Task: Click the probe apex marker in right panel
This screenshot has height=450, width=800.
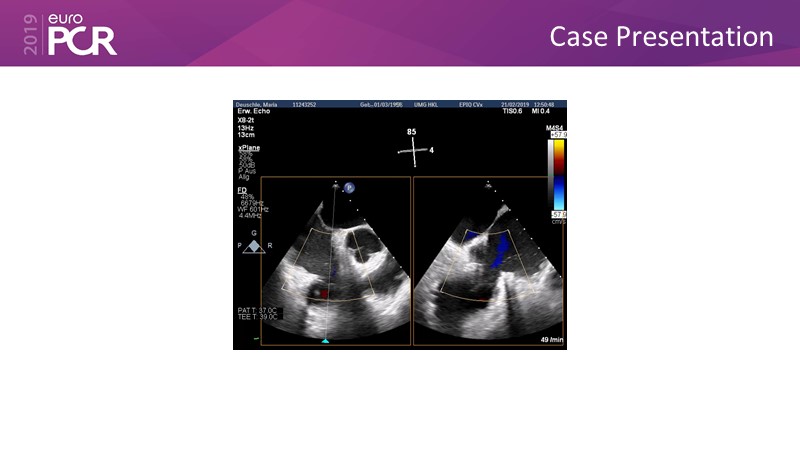Action: click(x=487, y=186)
